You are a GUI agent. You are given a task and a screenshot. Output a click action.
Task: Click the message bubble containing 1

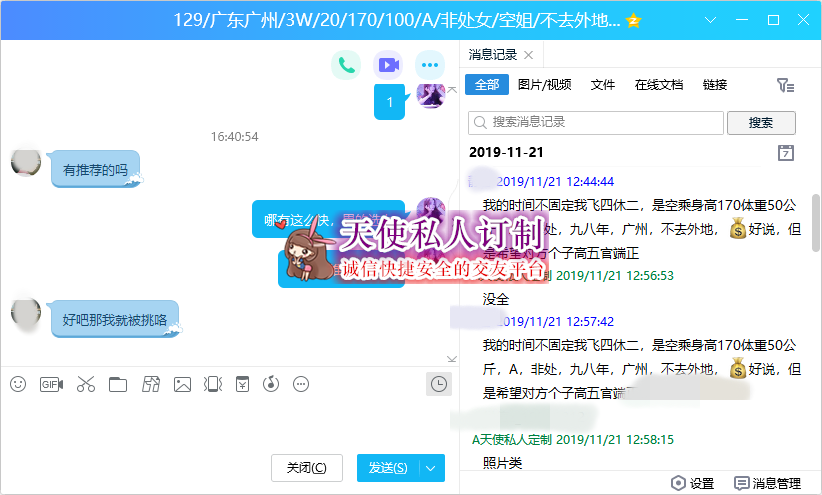390,102
